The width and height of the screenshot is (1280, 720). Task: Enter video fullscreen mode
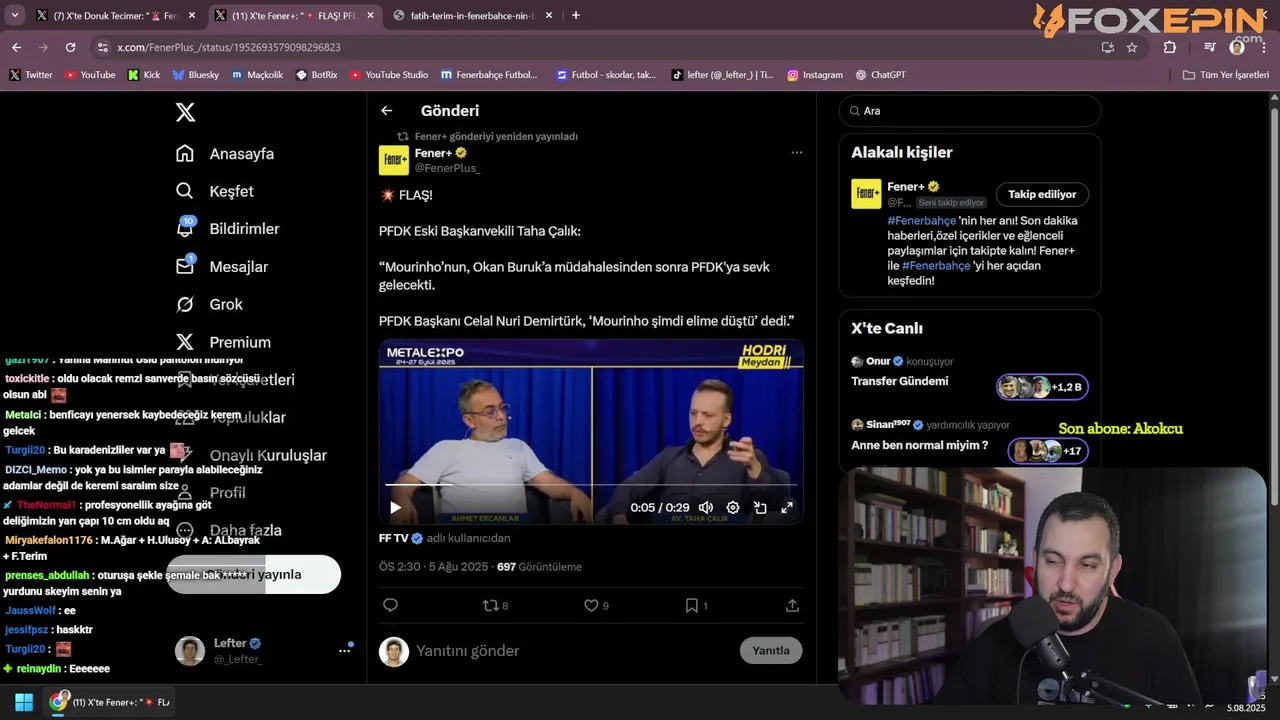(787, 508)
